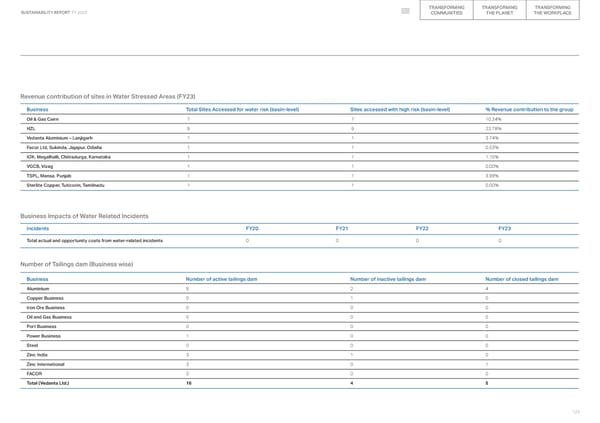Select the 'Zinc International' row label

point(46,364)
